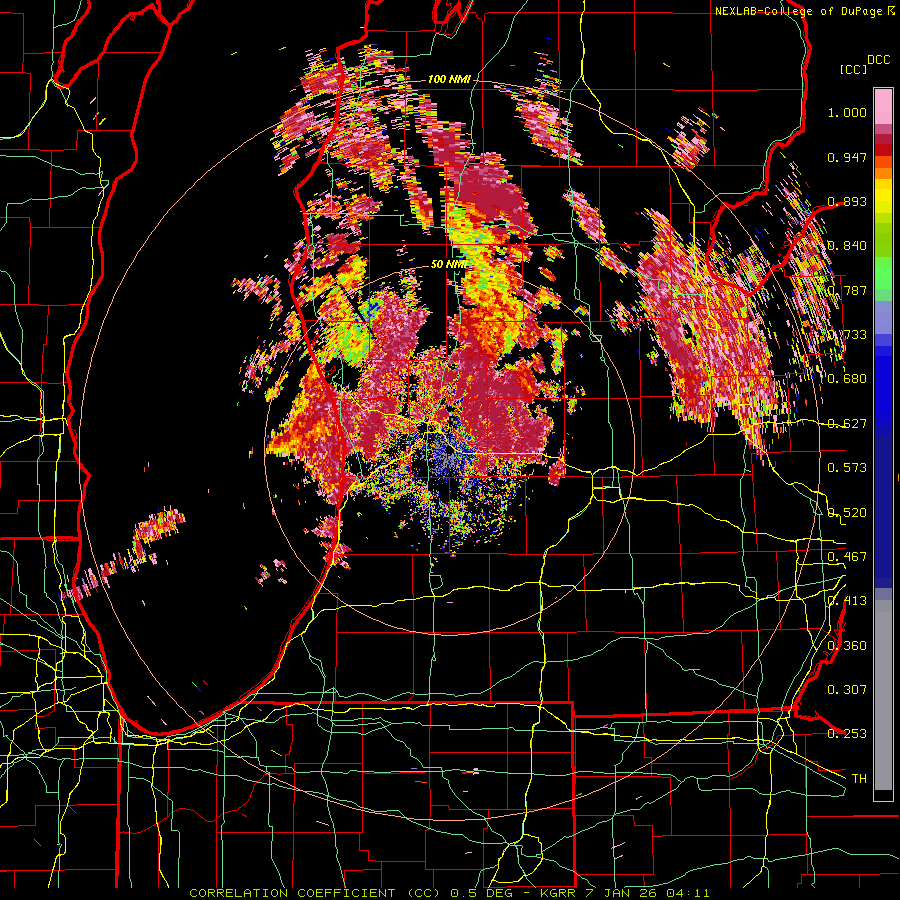The height and width of the screenshot is (900, 900).
Task: Click the 100 NMI range ring label
Action: coord(449,79)
